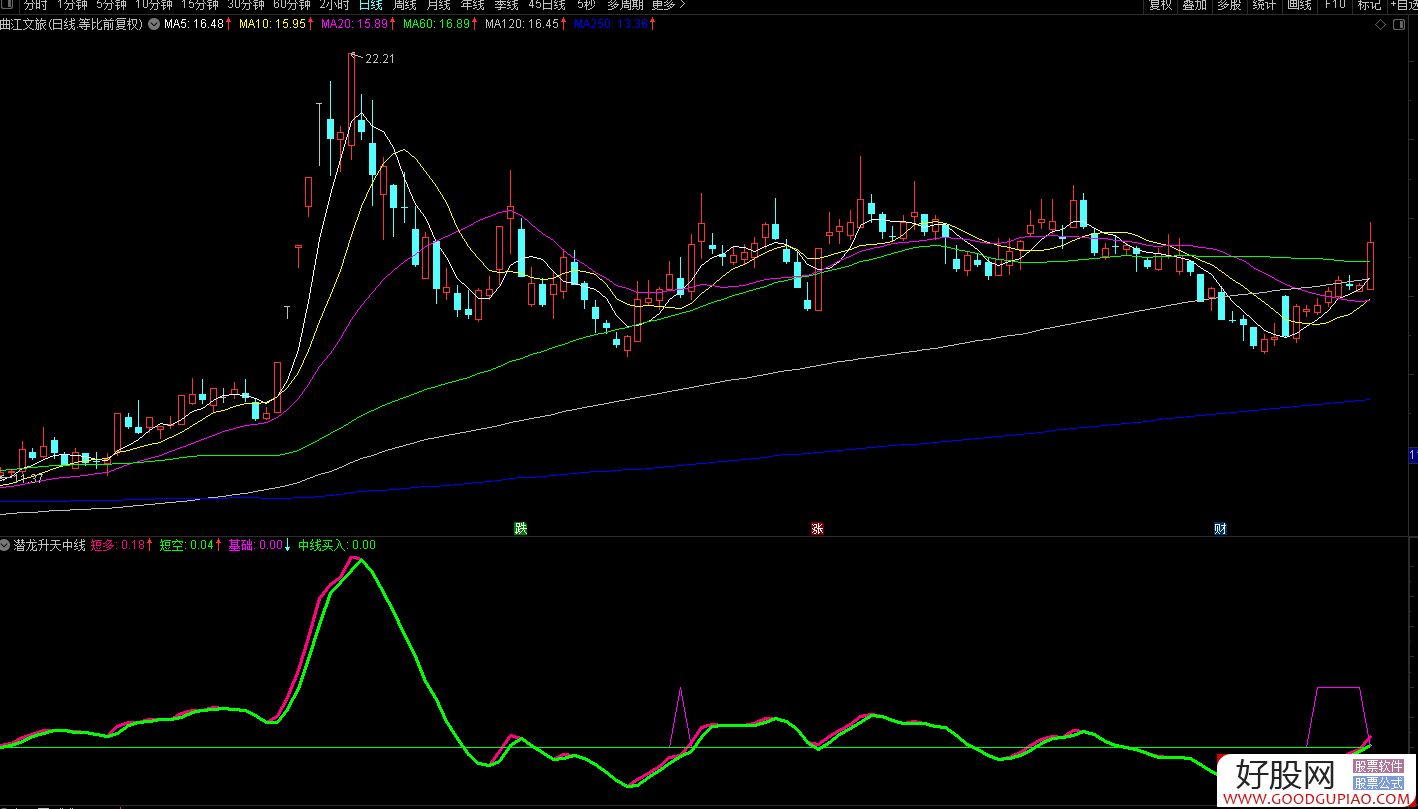Open the 画线 drawing tools

(1299, 5)
